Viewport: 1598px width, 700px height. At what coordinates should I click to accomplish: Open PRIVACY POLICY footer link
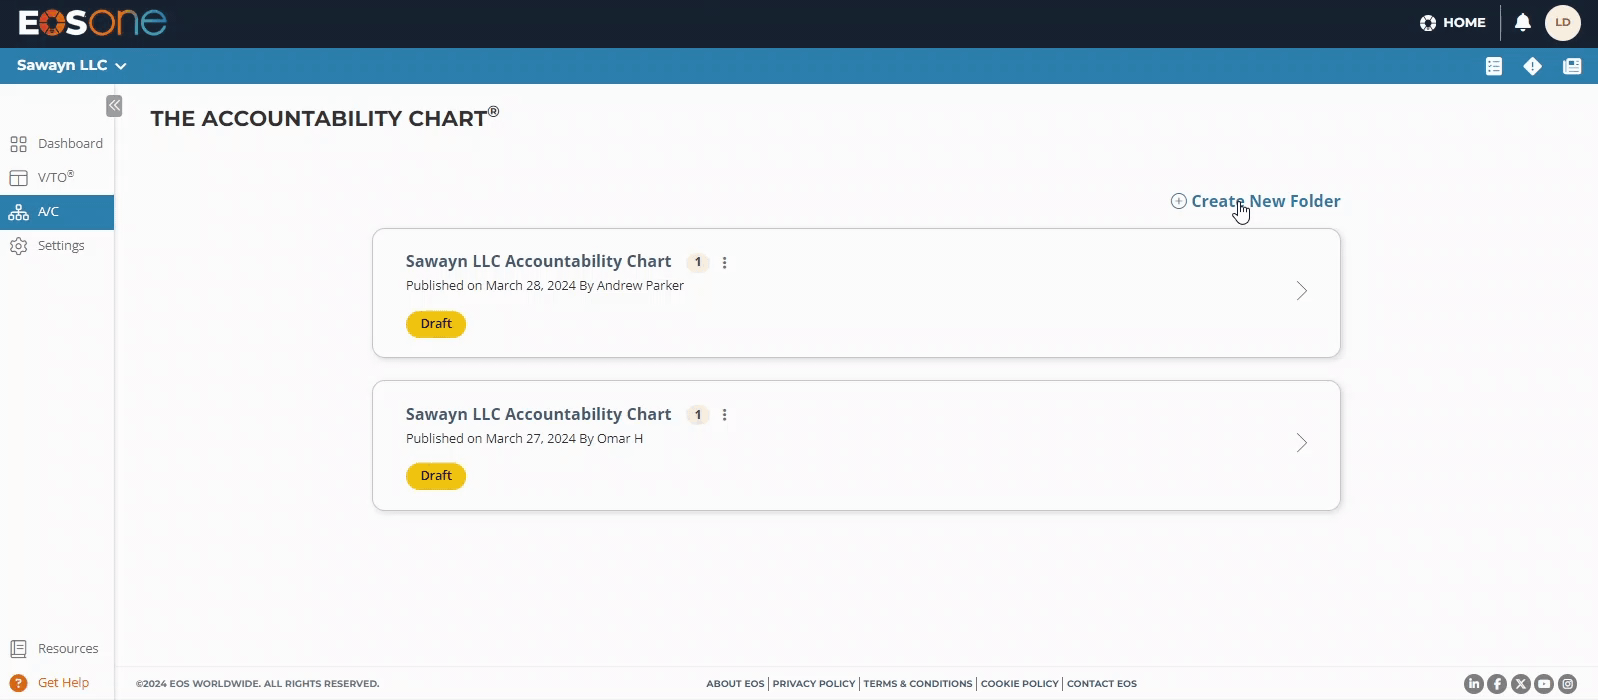(x=814, y=684)
